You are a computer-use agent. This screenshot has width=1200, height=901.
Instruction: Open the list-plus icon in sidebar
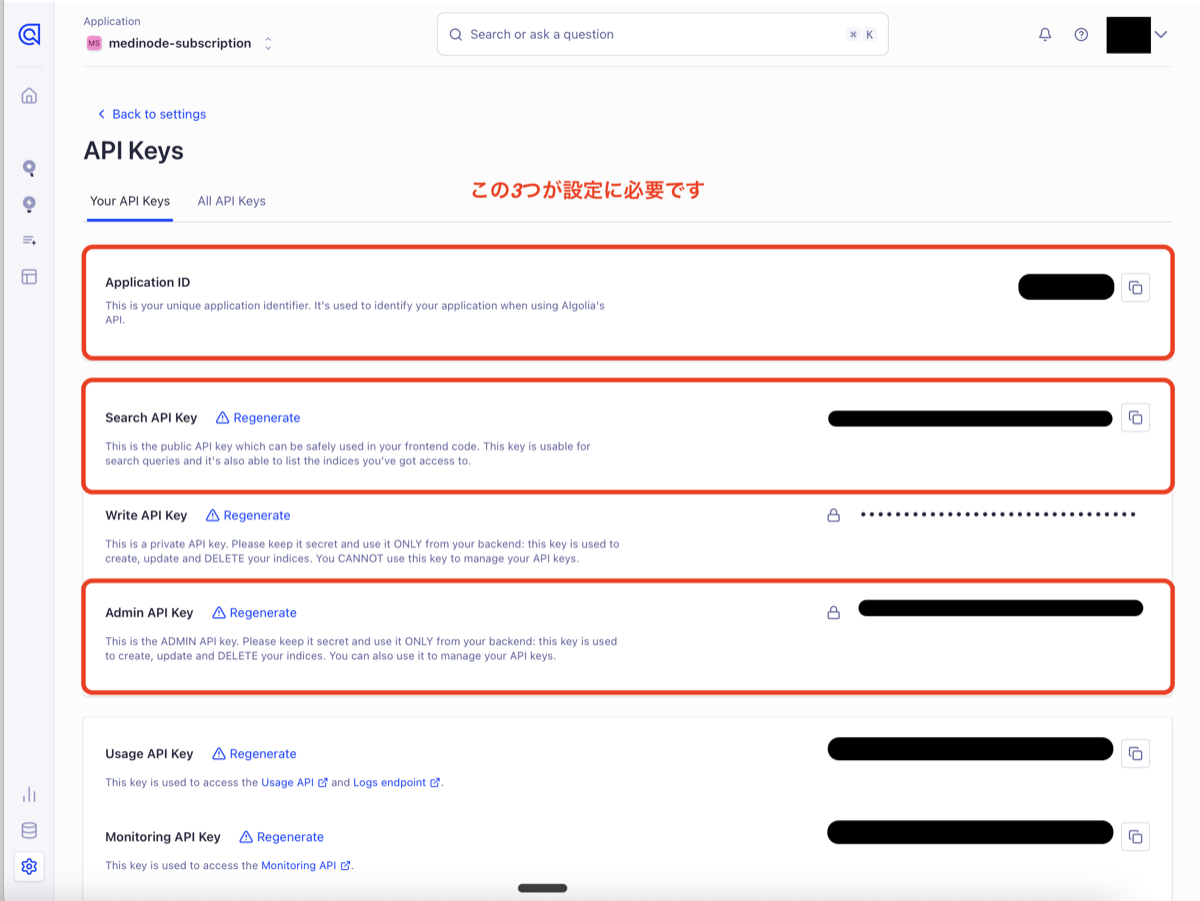click(29, 240)
